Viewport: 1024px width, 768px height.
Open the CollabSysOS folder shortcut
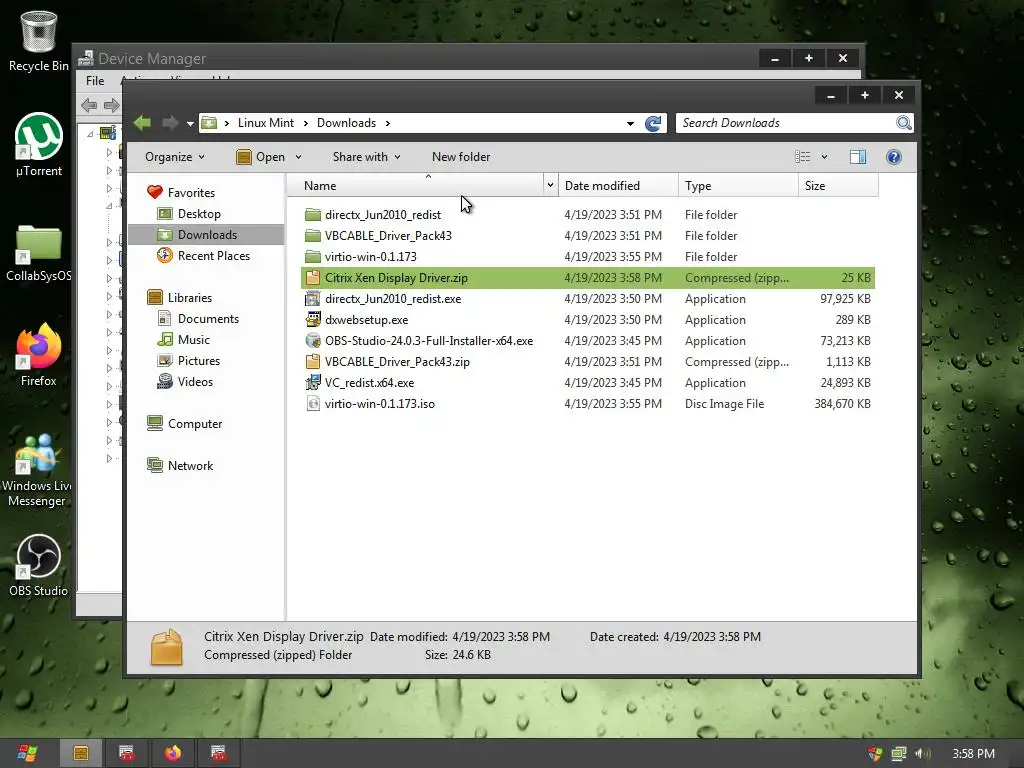39,253
